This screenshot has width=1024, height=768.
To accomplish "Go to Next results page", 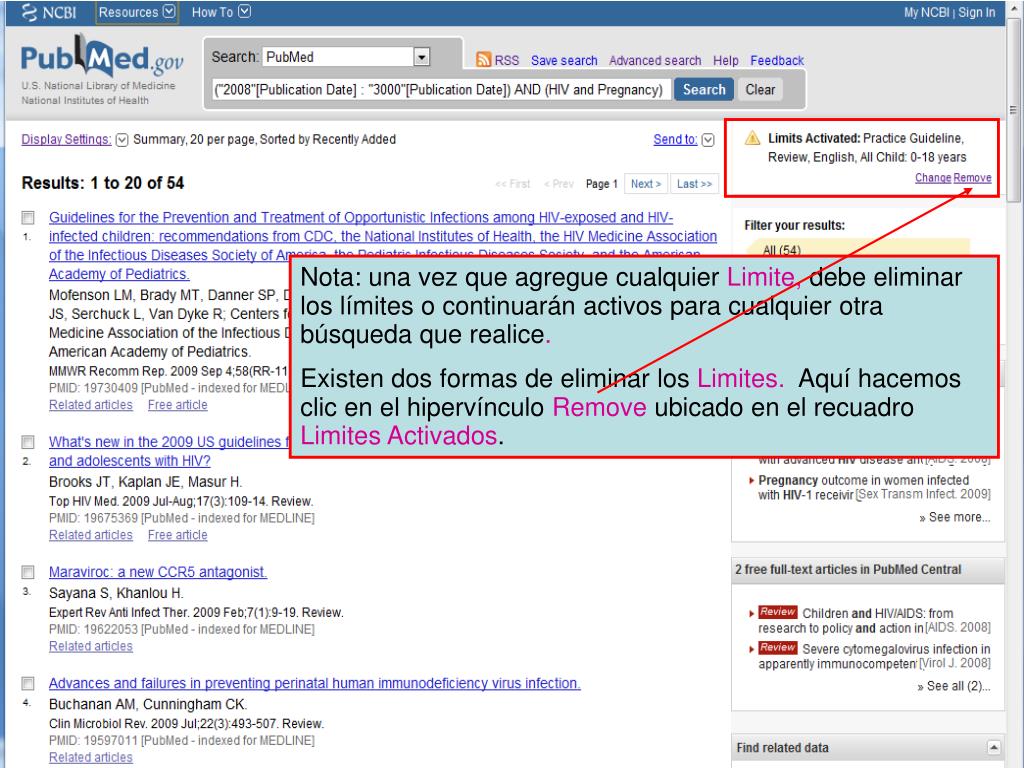I will tap(646, 184).
